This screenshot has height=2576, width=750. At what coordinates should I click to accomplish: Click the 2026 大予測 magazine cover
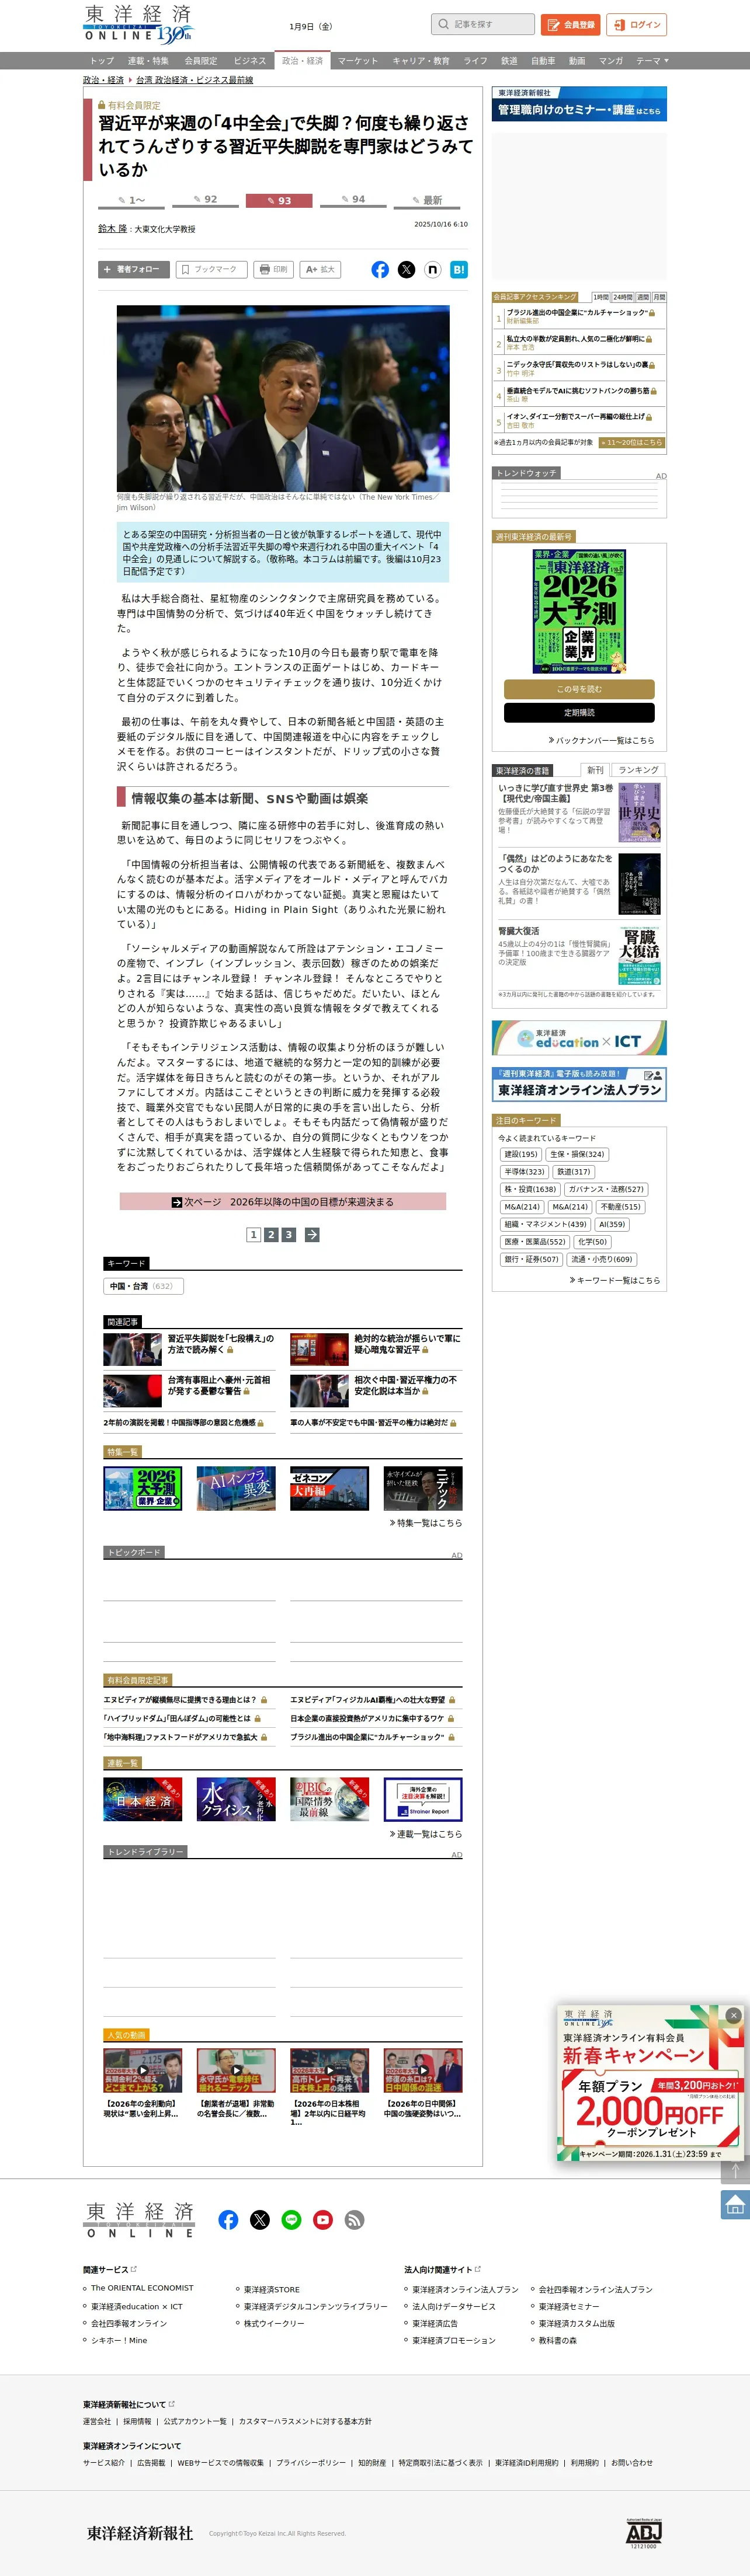tap(579, 610)
